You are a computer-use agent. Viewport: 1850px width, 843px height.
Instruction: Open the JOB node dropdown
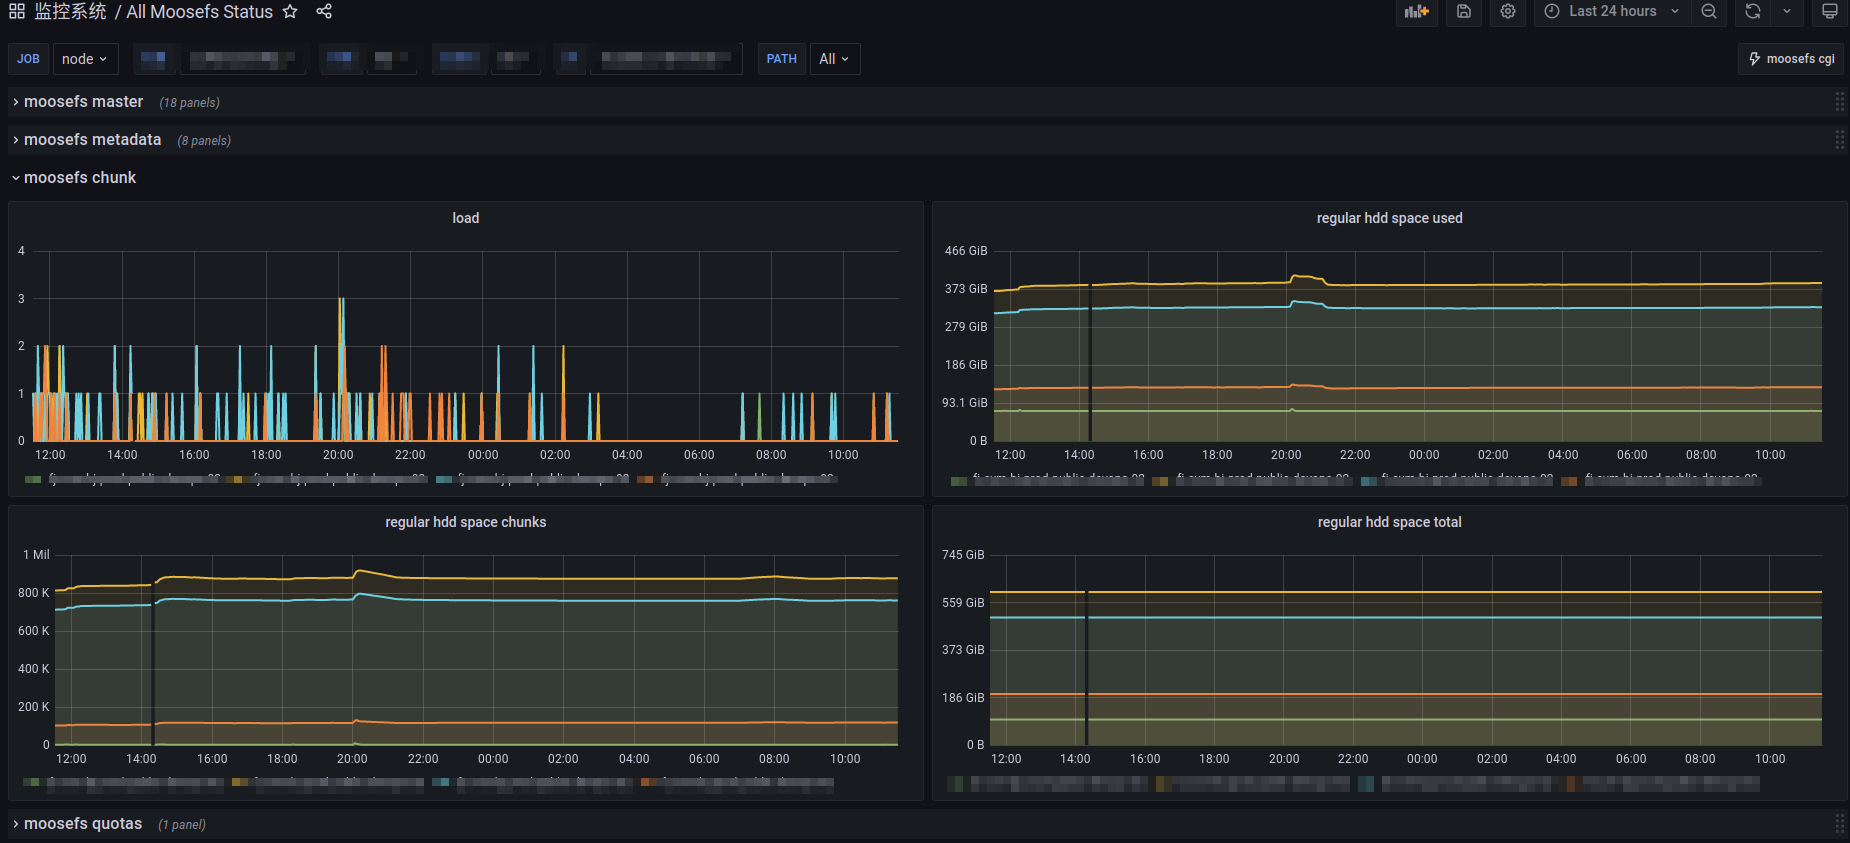85,59
